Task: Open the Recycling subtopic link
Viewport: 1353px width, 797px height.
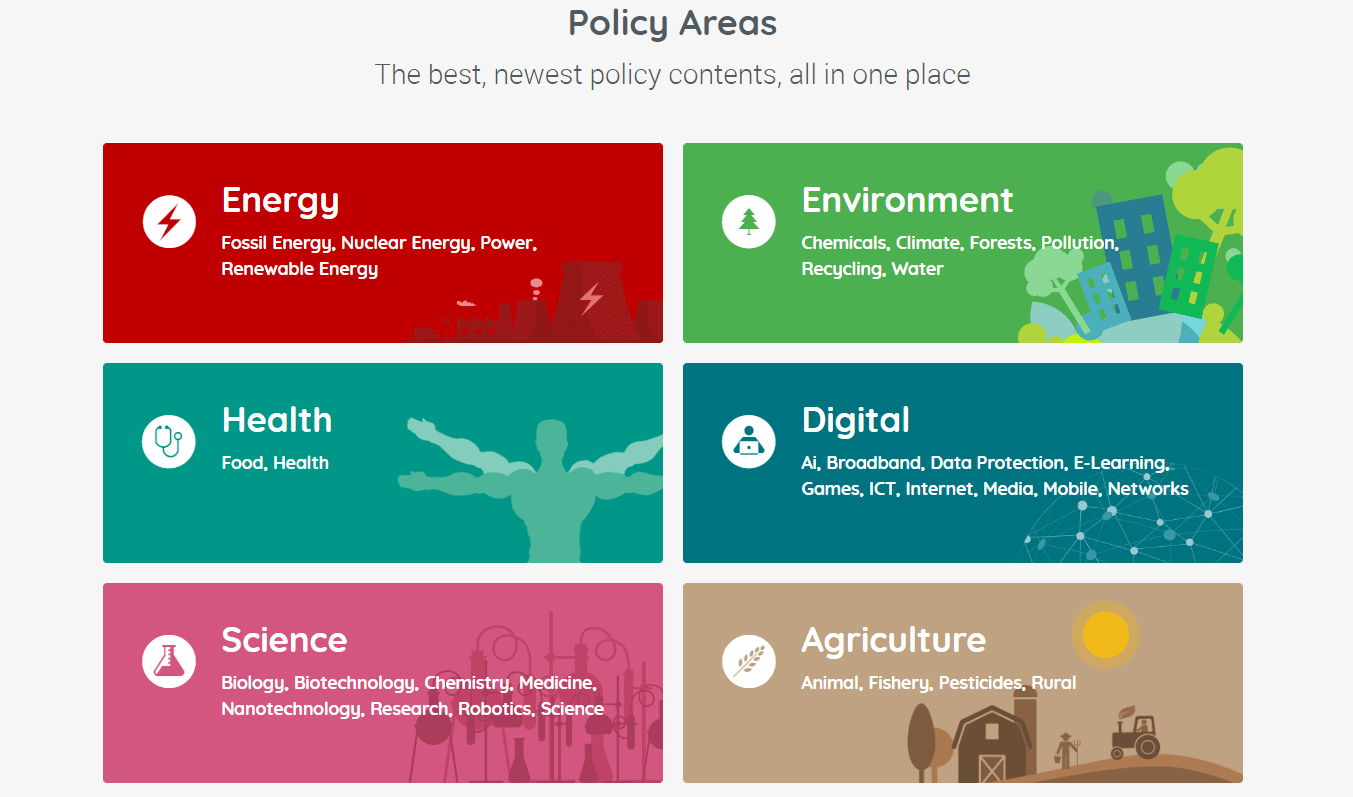Action: click(841, 269)
